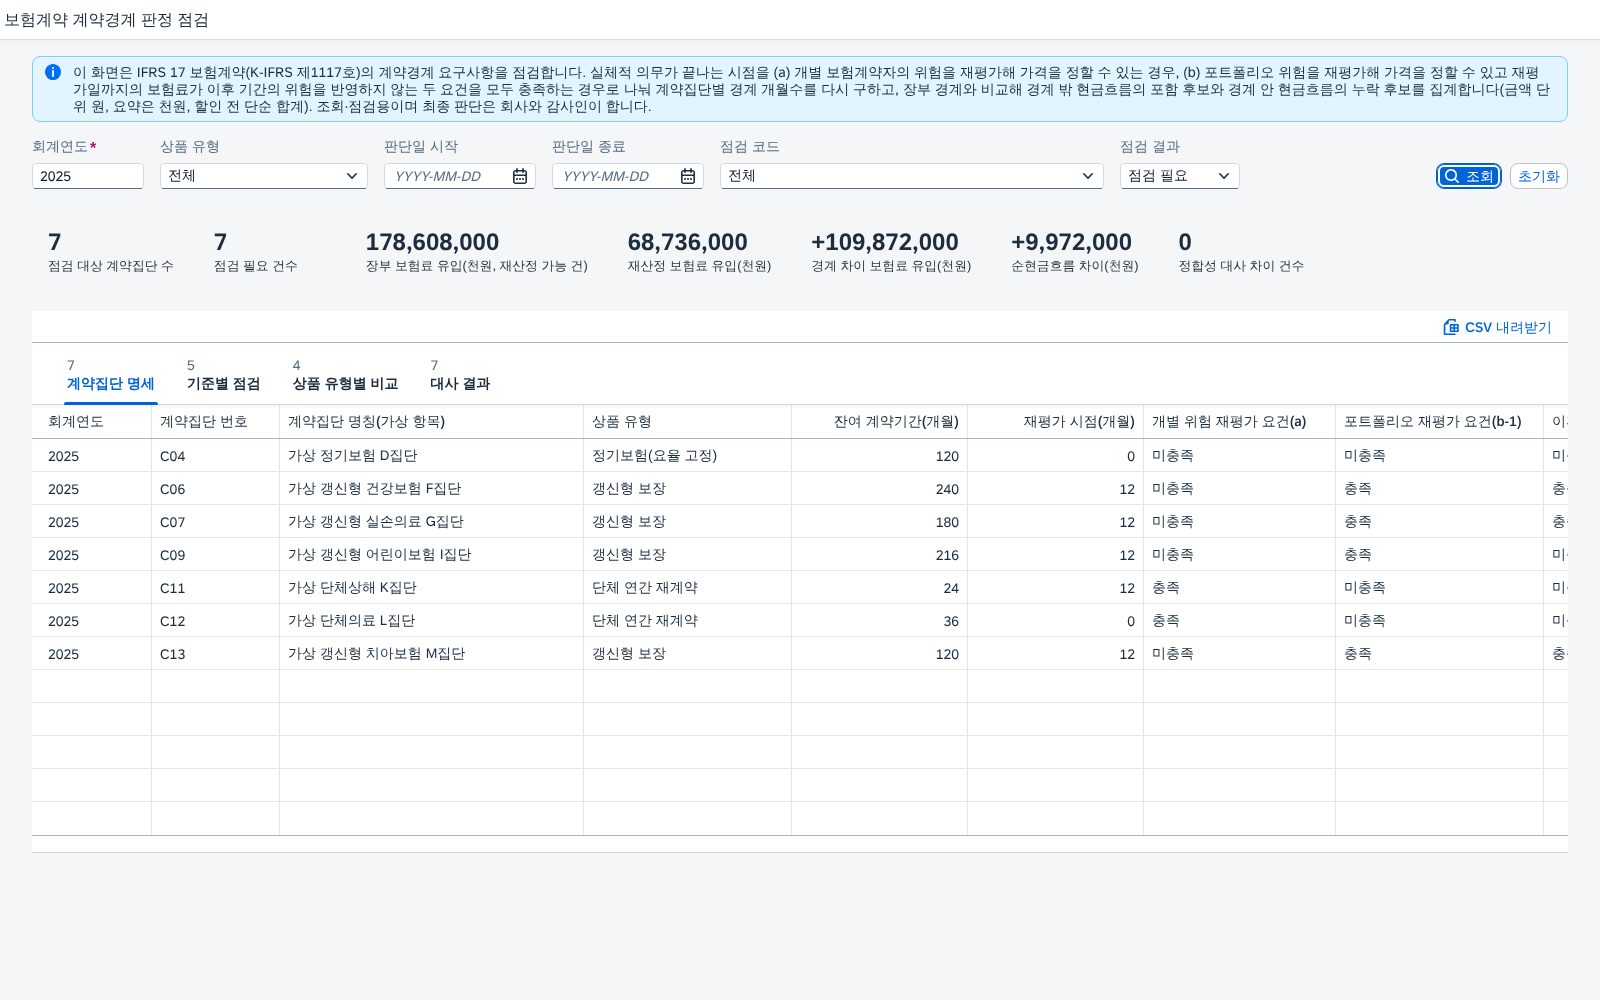The image size is (1600, 1000).
Task: Run the 조회 search button
Action: (x=1469, y=176)
